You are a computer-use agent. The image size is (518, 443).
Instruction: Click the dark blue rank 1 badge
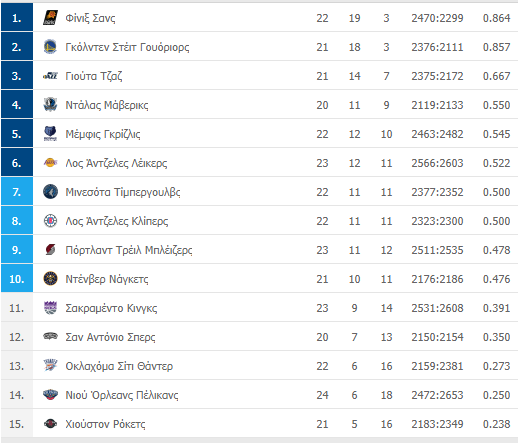click(17, 17)
